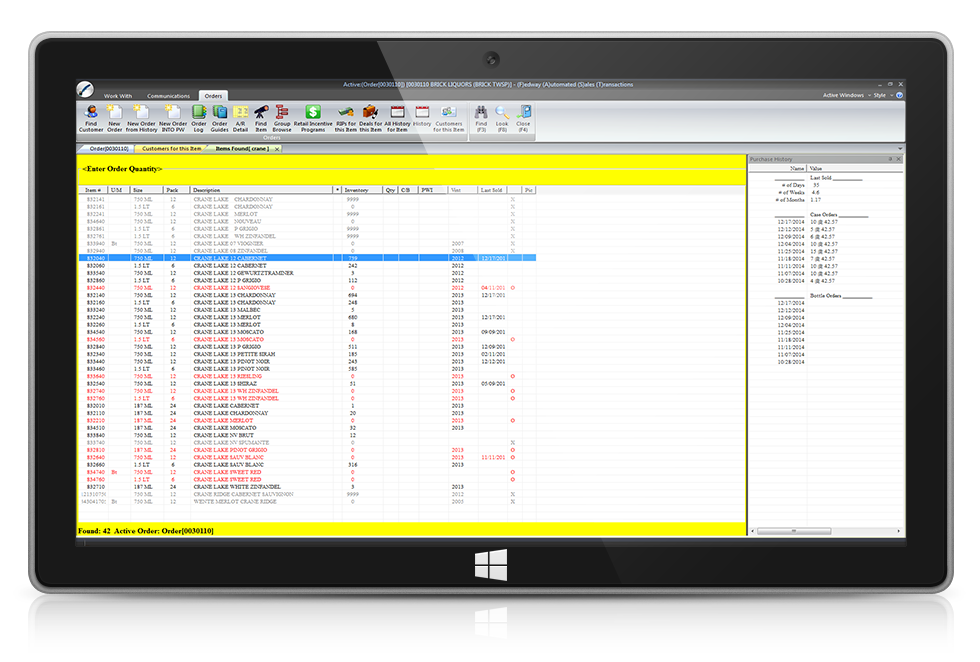980x662 pixels.
Task: Sort by the Last Sold column header
Action: point(492,189)
